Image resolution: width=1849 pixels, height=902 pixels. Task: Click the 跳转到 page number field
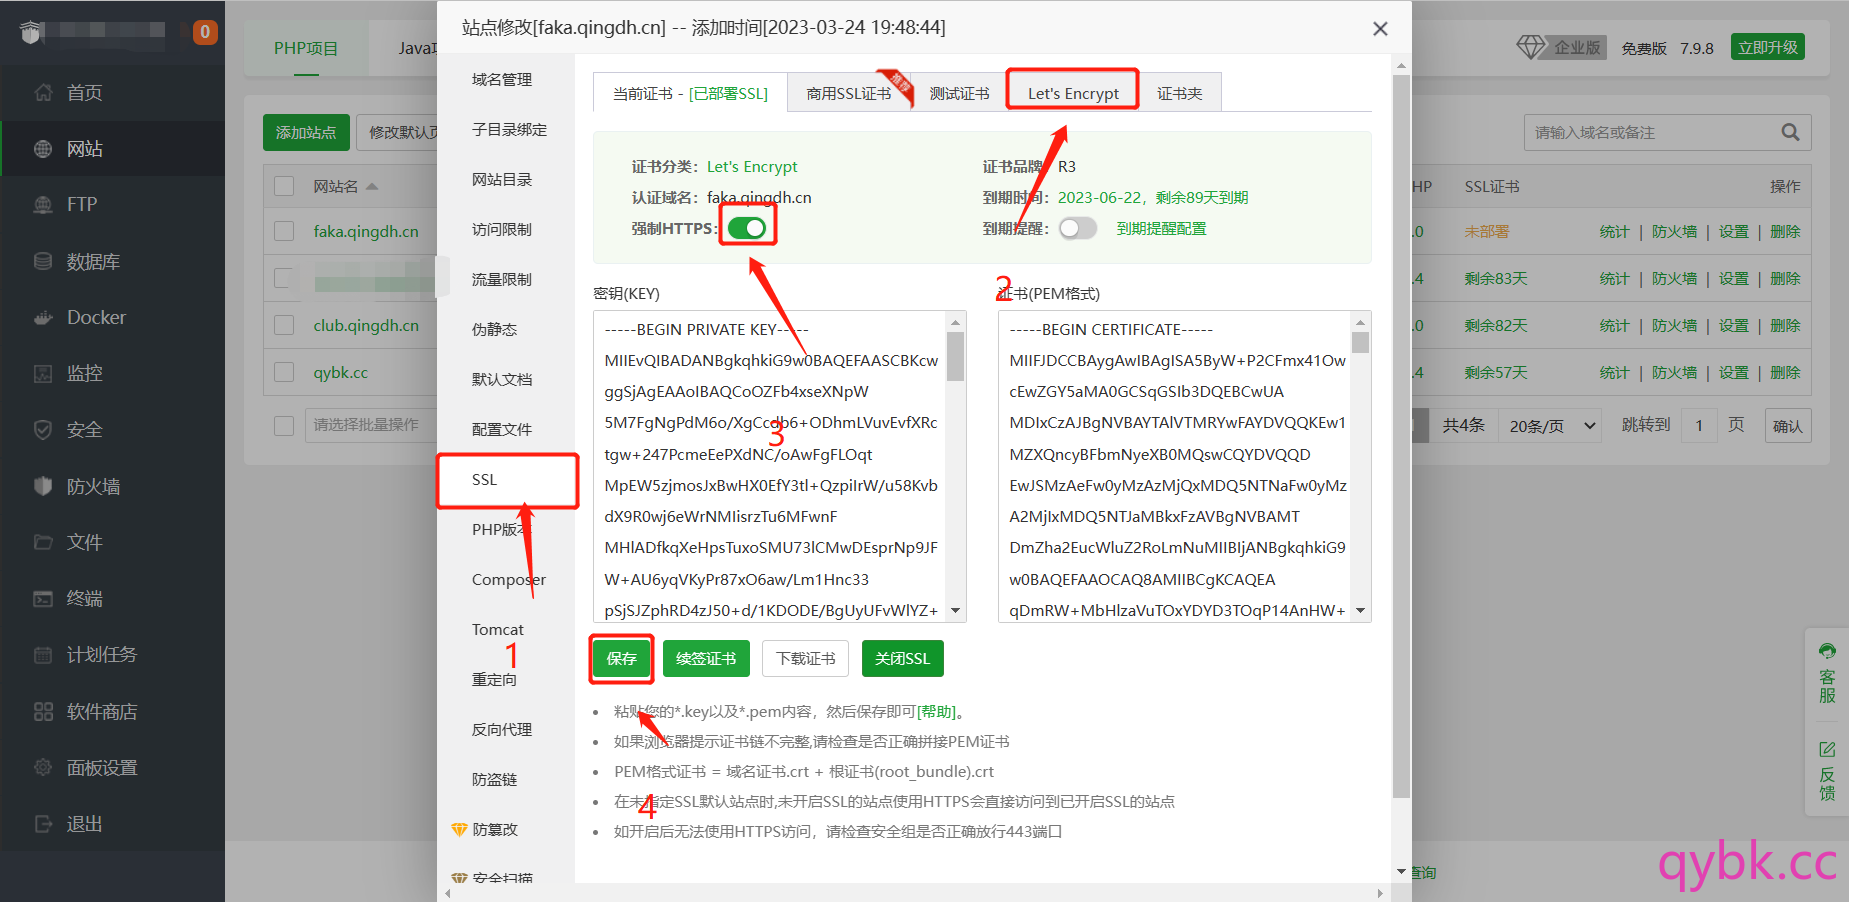tap(1698, 426)
